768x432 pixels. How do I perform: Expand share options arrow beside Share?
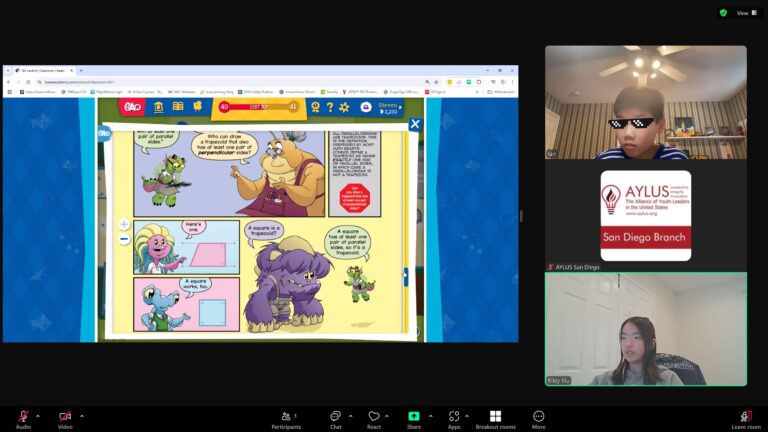coord(431,416)
